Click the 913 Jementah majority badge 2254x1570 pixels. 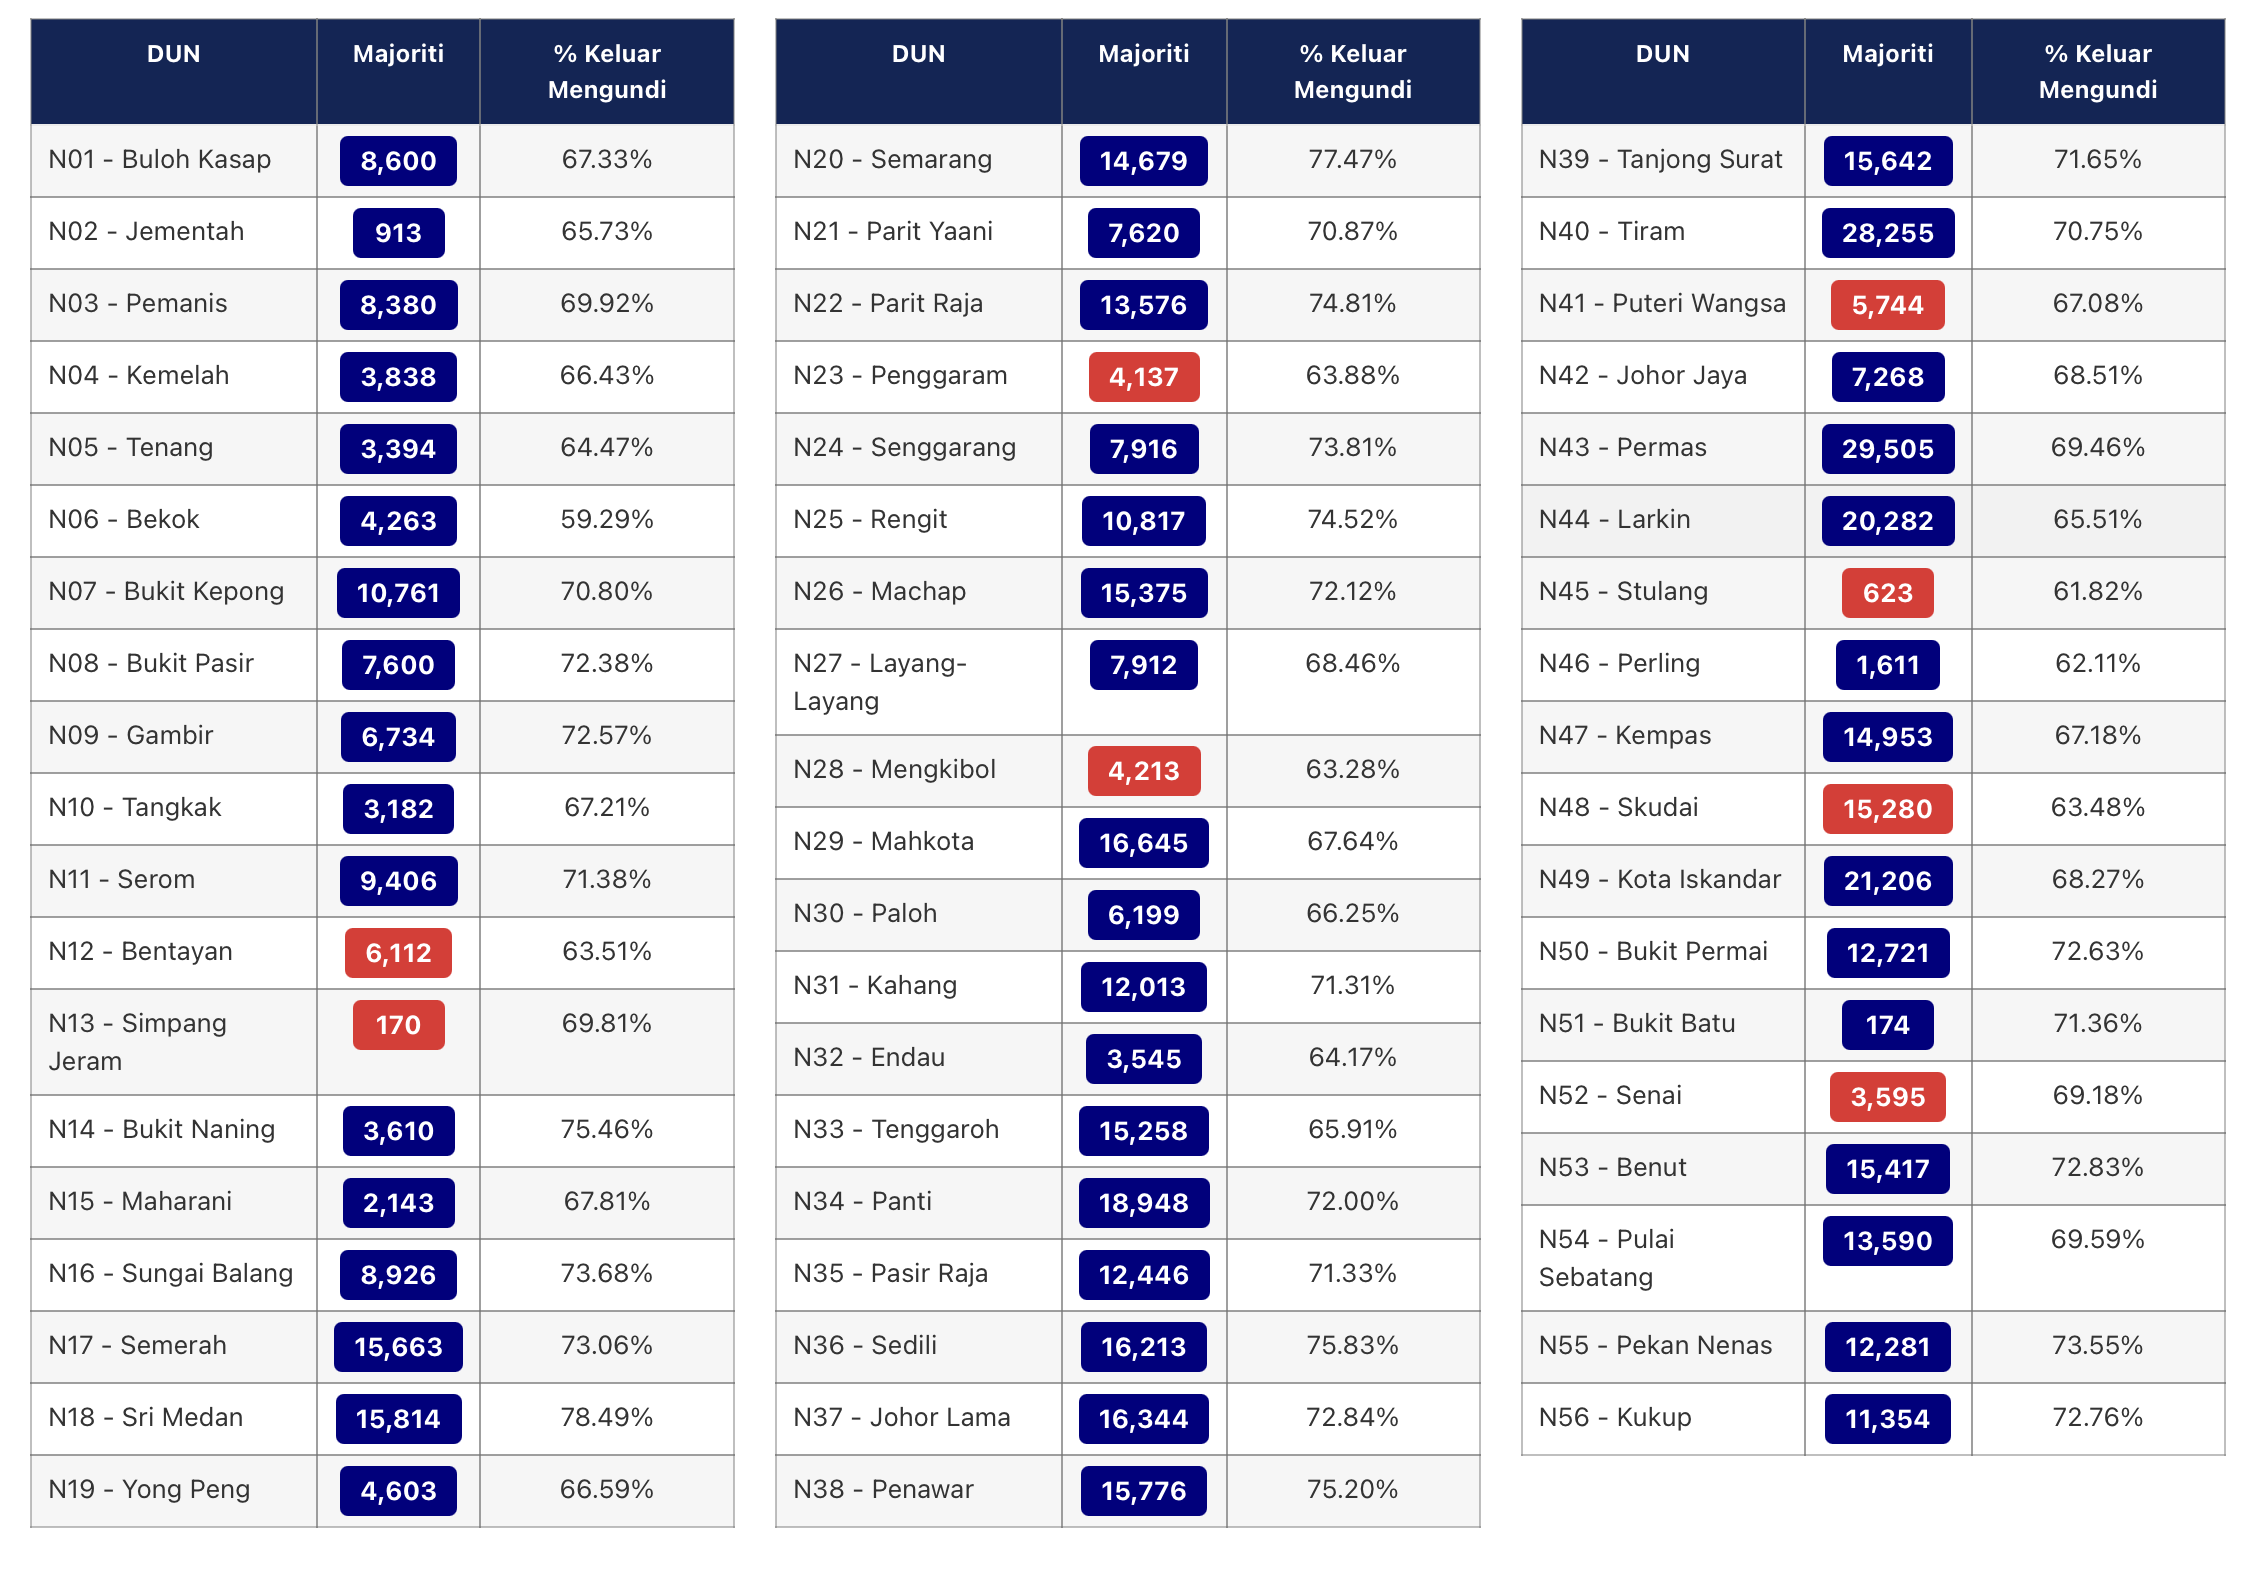(x=398, y=233)
